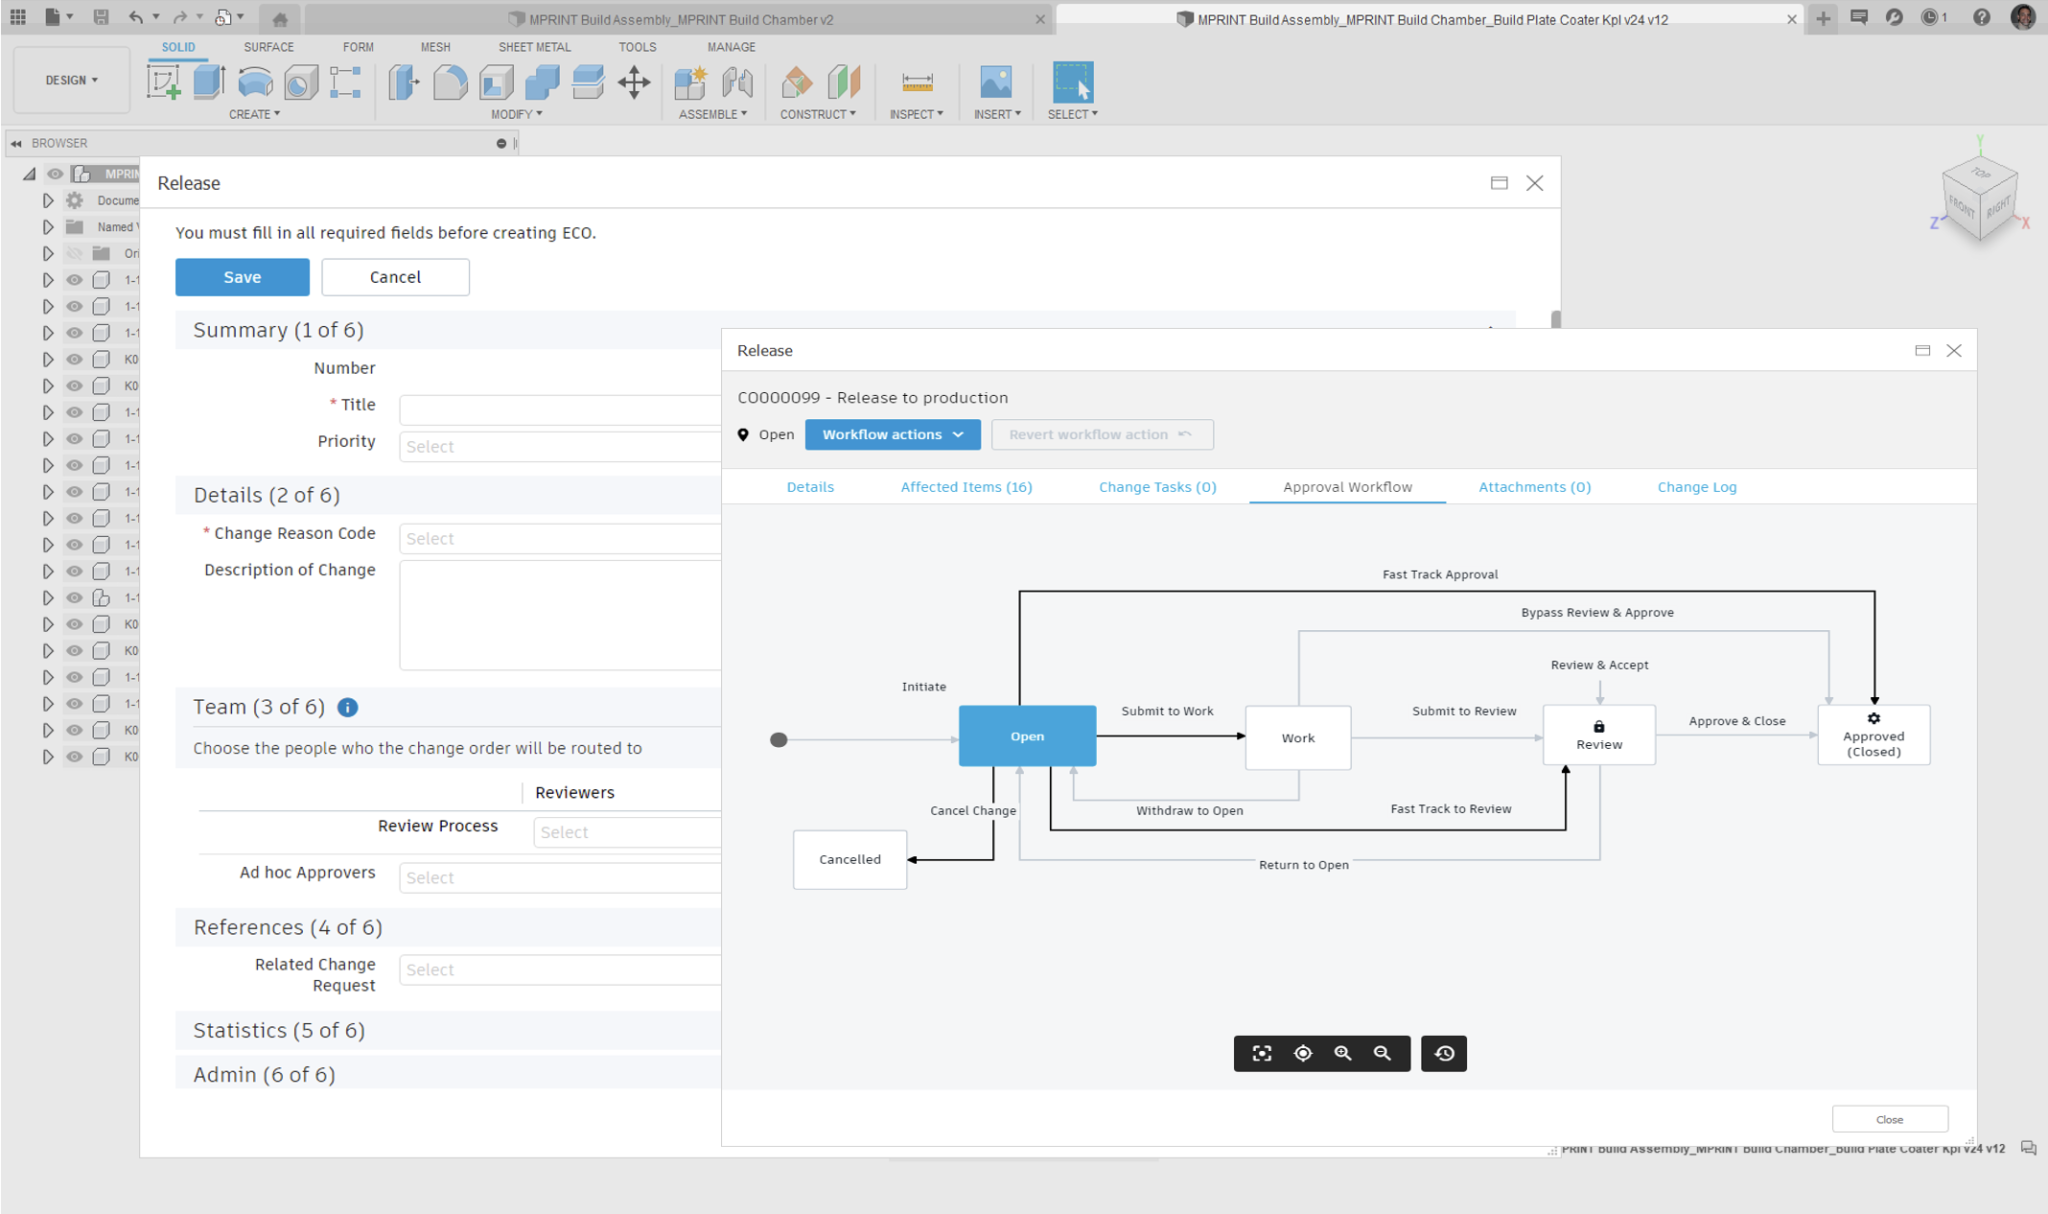2048x1214 pixels.
Task: Click the Extrude tool icon
Action: point(208,82)
